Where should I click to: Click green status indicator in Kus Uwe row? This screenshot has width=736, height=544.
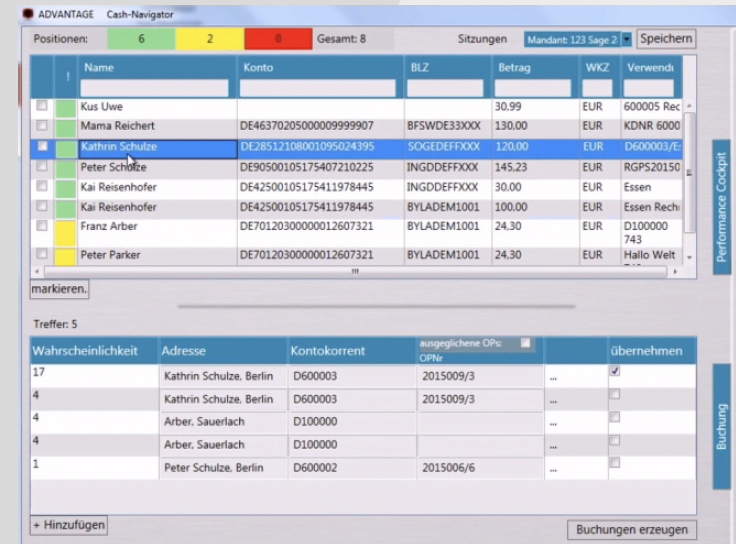click(x=66, y=107)
